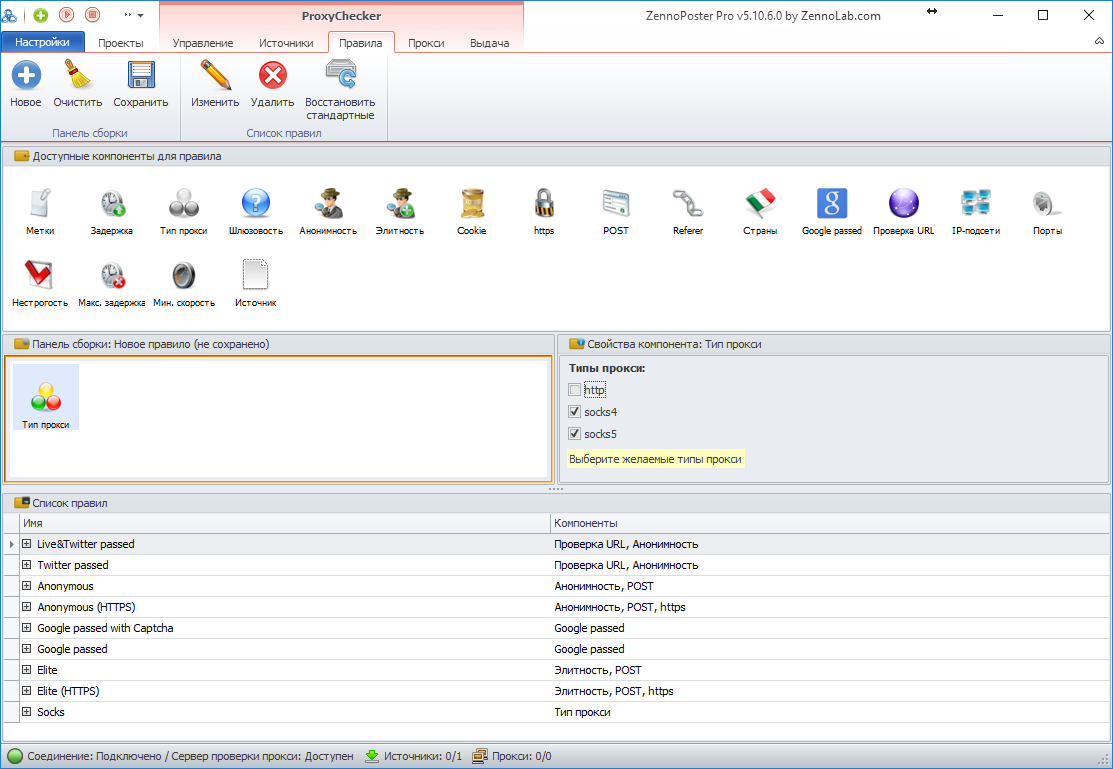The image size is (1113, 769).
Task: Switch to the Проекты tab
Action: (x=121, y=43)
